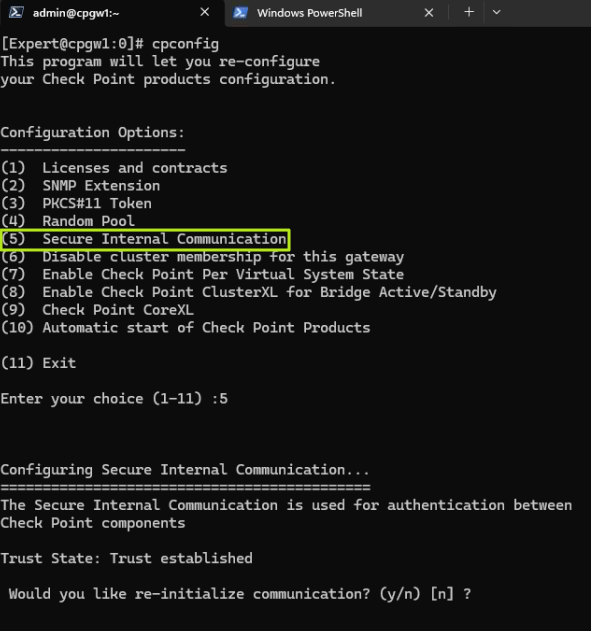Click the Trust State status text
591x631 pixels.
126,558
